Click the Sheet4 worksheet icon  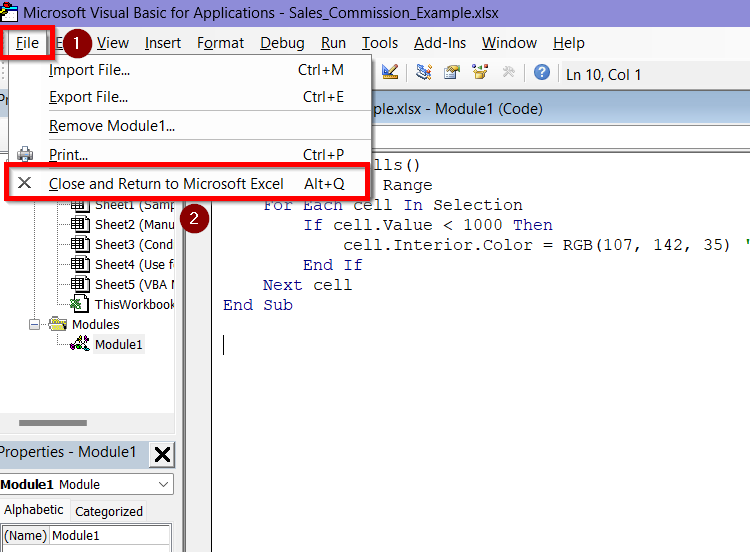(x=80, y=264)
